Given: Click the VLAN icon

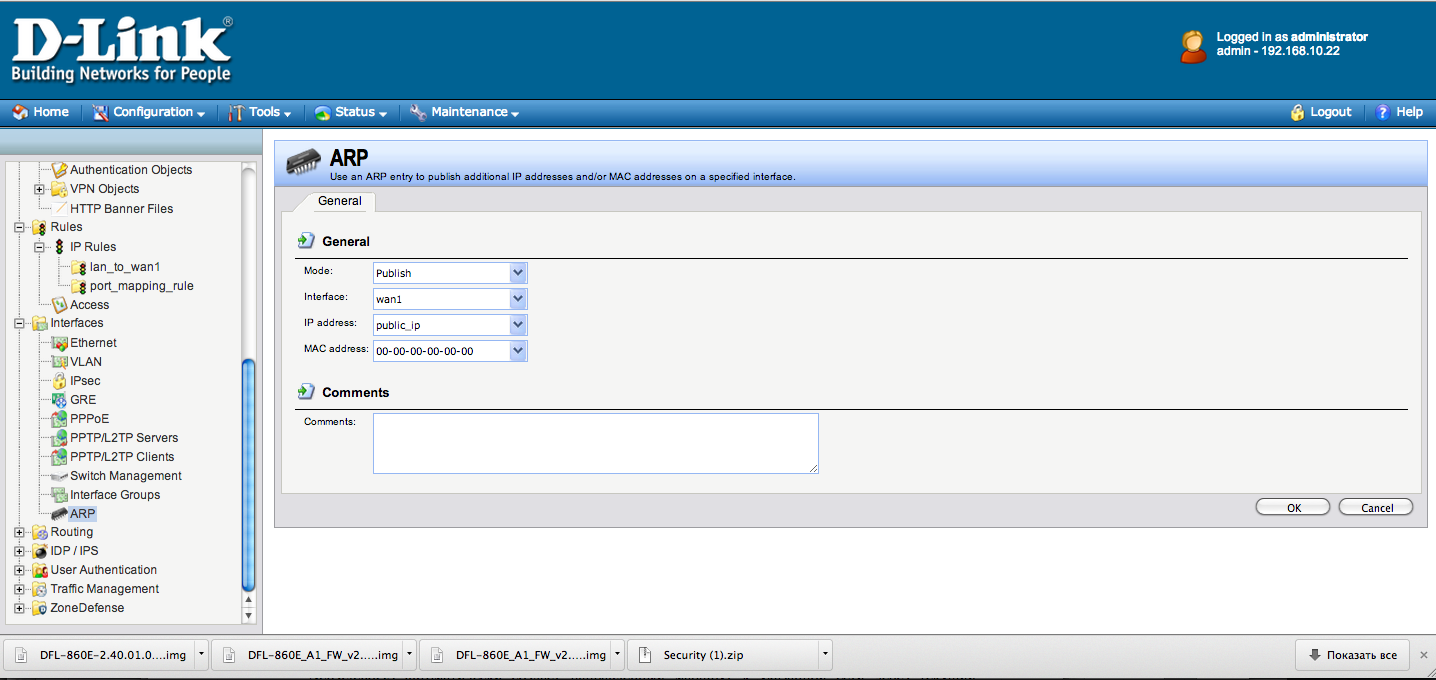Looking at the screenshot, I should coord(59,362).
